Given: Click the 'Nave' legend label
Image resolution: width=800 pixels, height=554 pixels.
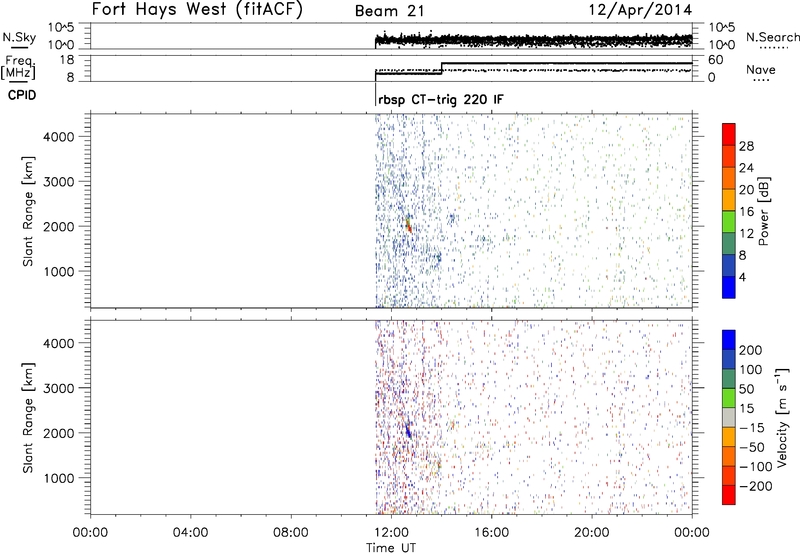Looking at the screenshot, I should [x=761, y=69].
